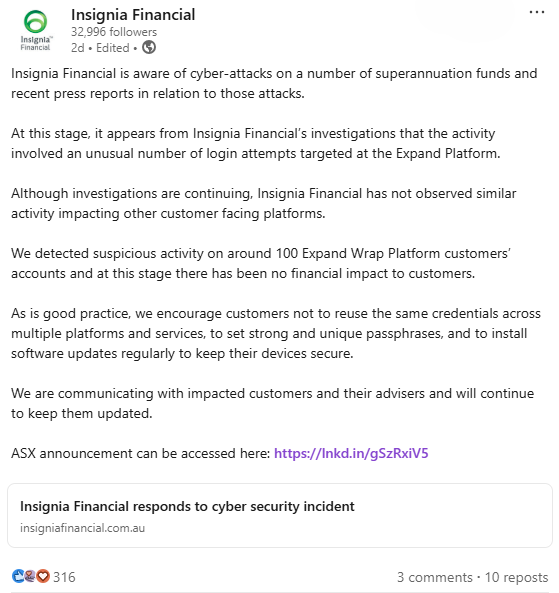This screenshot has height=593, width=559.
Task: Click the paragraph mentioning Expand Wrap Platform customers
Action: point(261,263)
